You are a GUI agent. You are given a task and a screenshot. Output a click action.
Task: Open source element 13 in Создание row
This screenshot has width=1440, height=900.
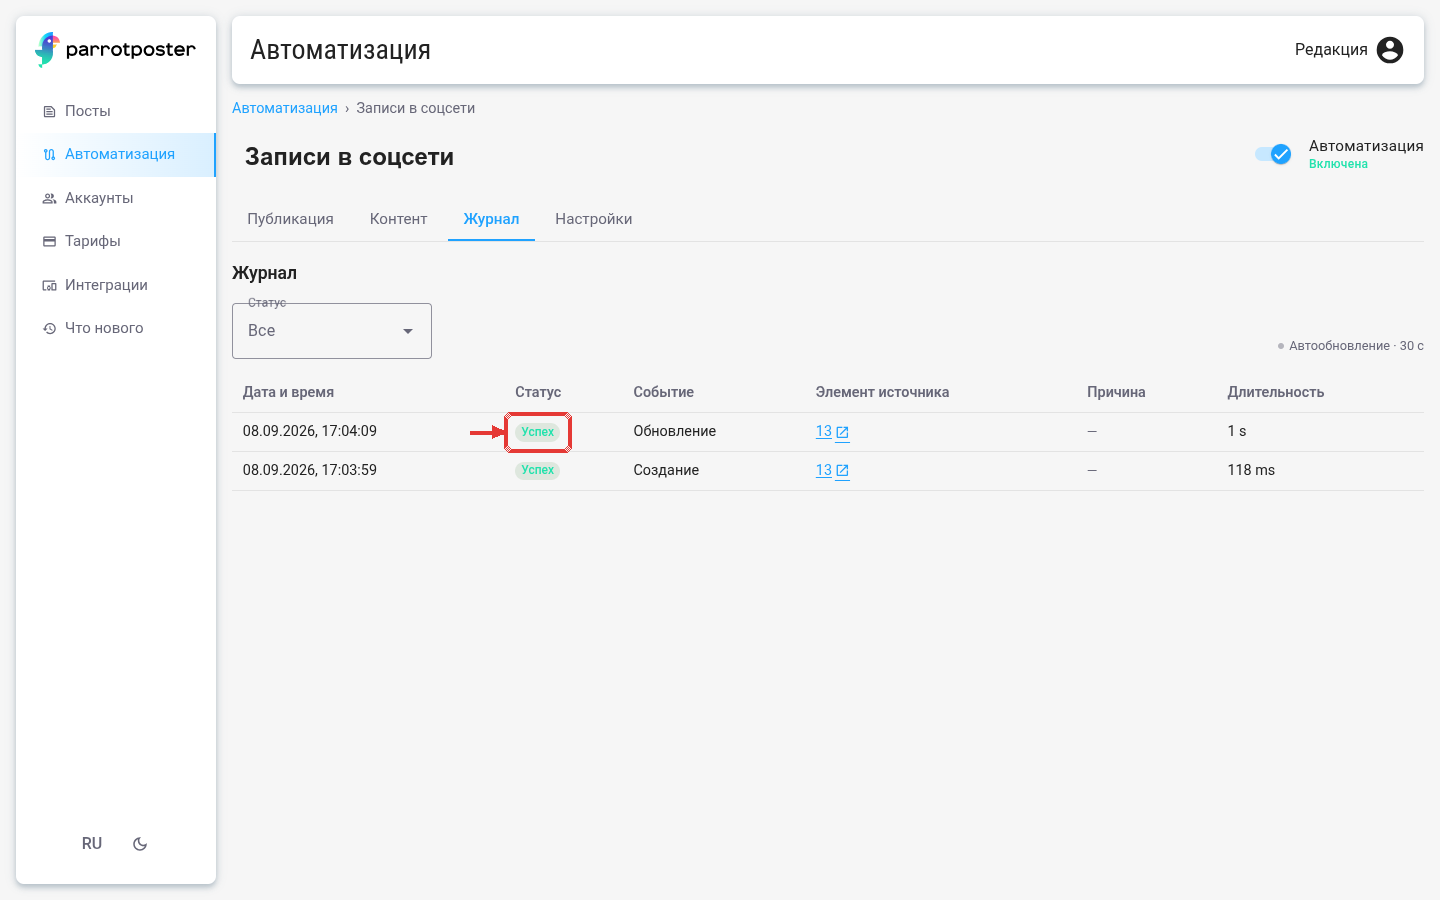tap(832, 470)
